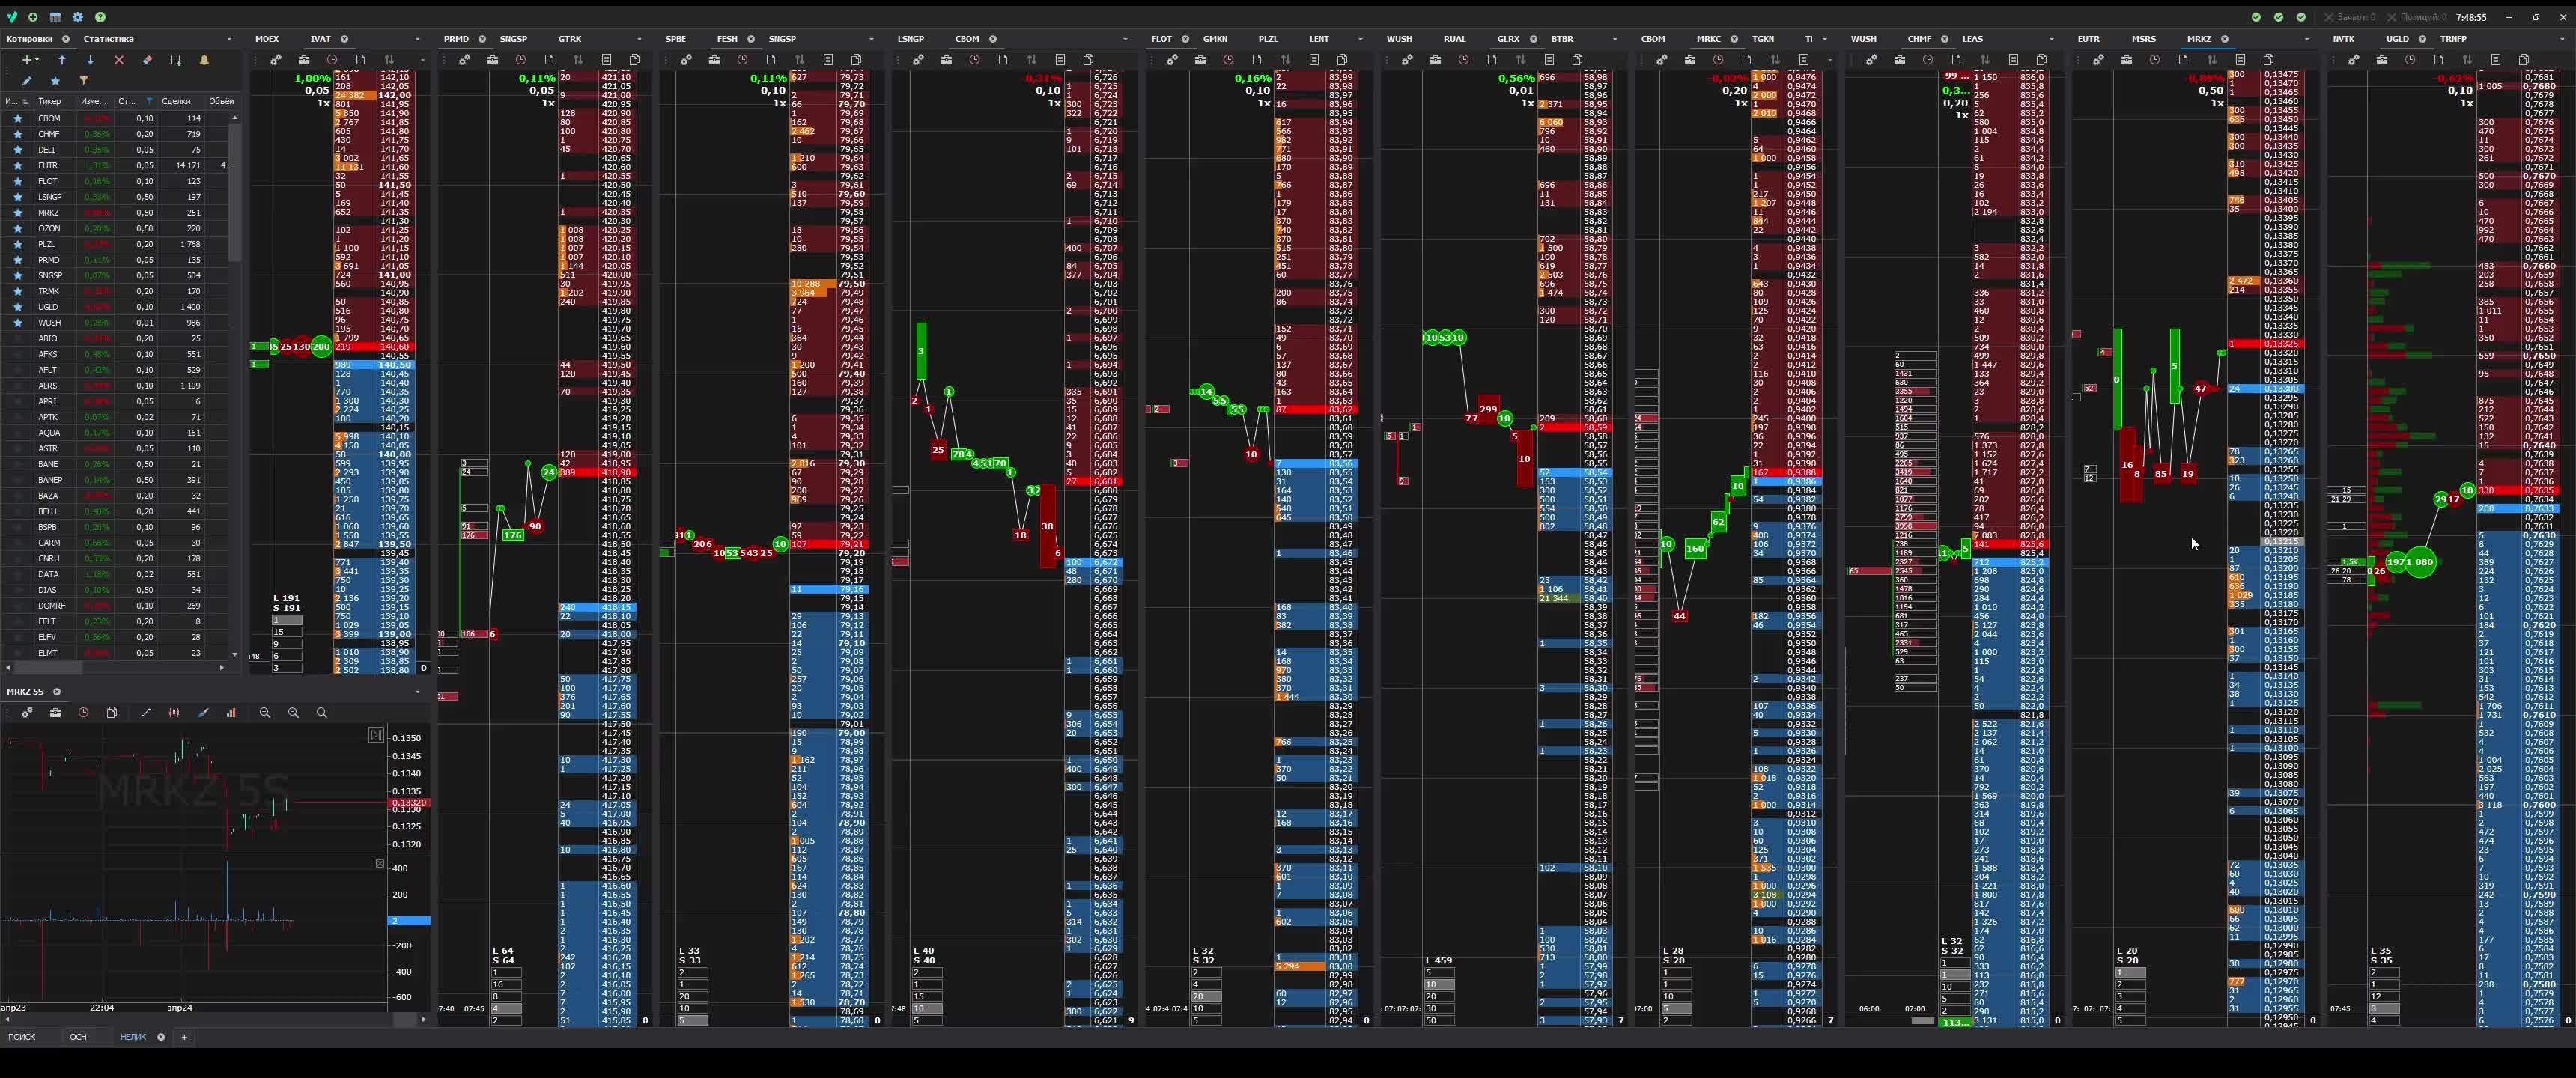The width and height of the screenshot is (2576, 1078).
Task: Open dropdown arrow of MRKZ 5S chart panel
Action: 418,692
